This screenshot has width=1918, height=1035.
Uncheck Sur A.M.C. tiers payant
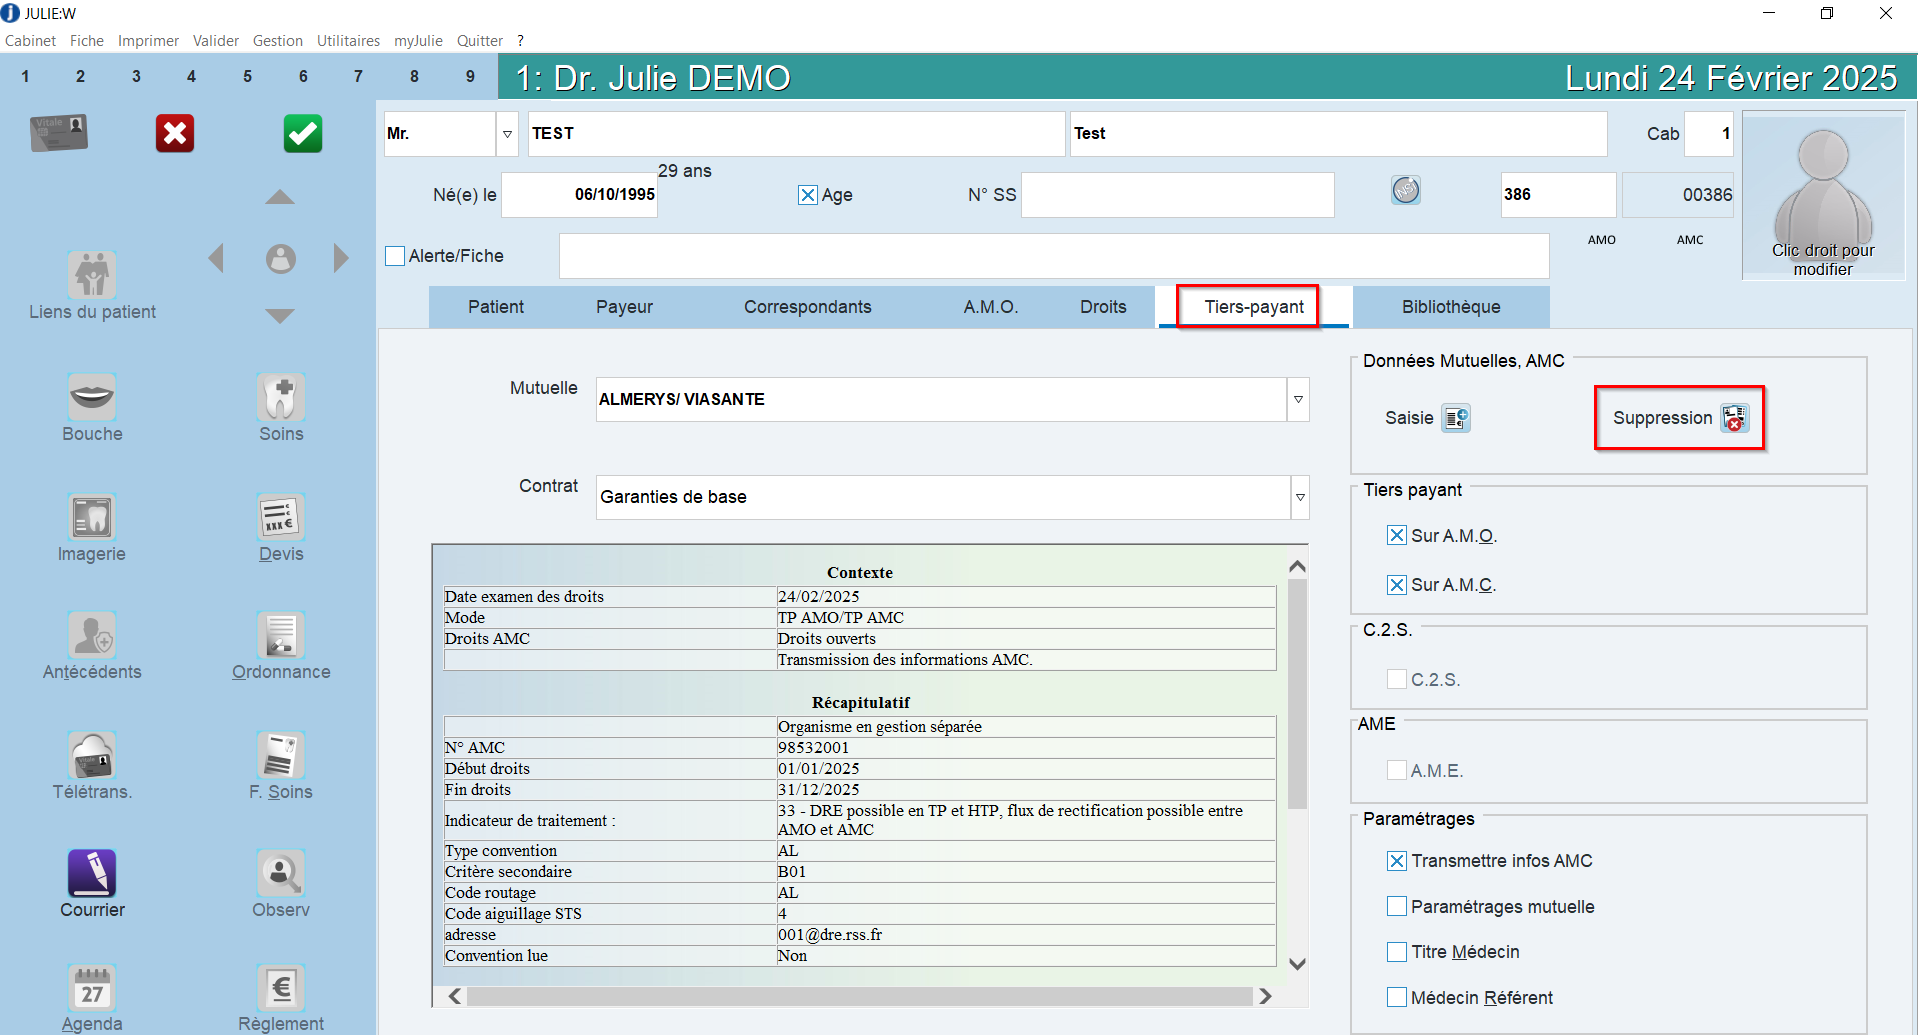pos(1397,585)
